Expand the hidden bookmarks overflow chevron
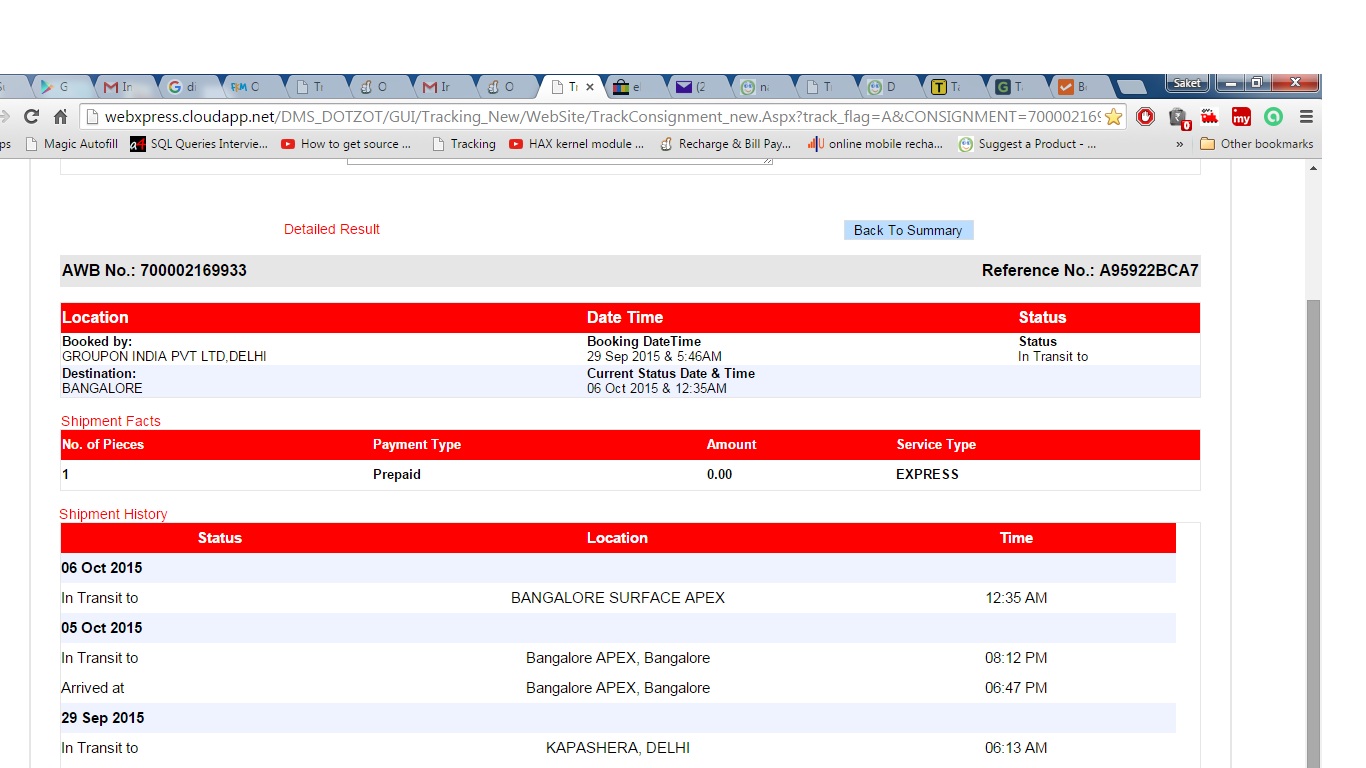The width and height of the screenshot is (1366, 768). (x=1180, y=144)
